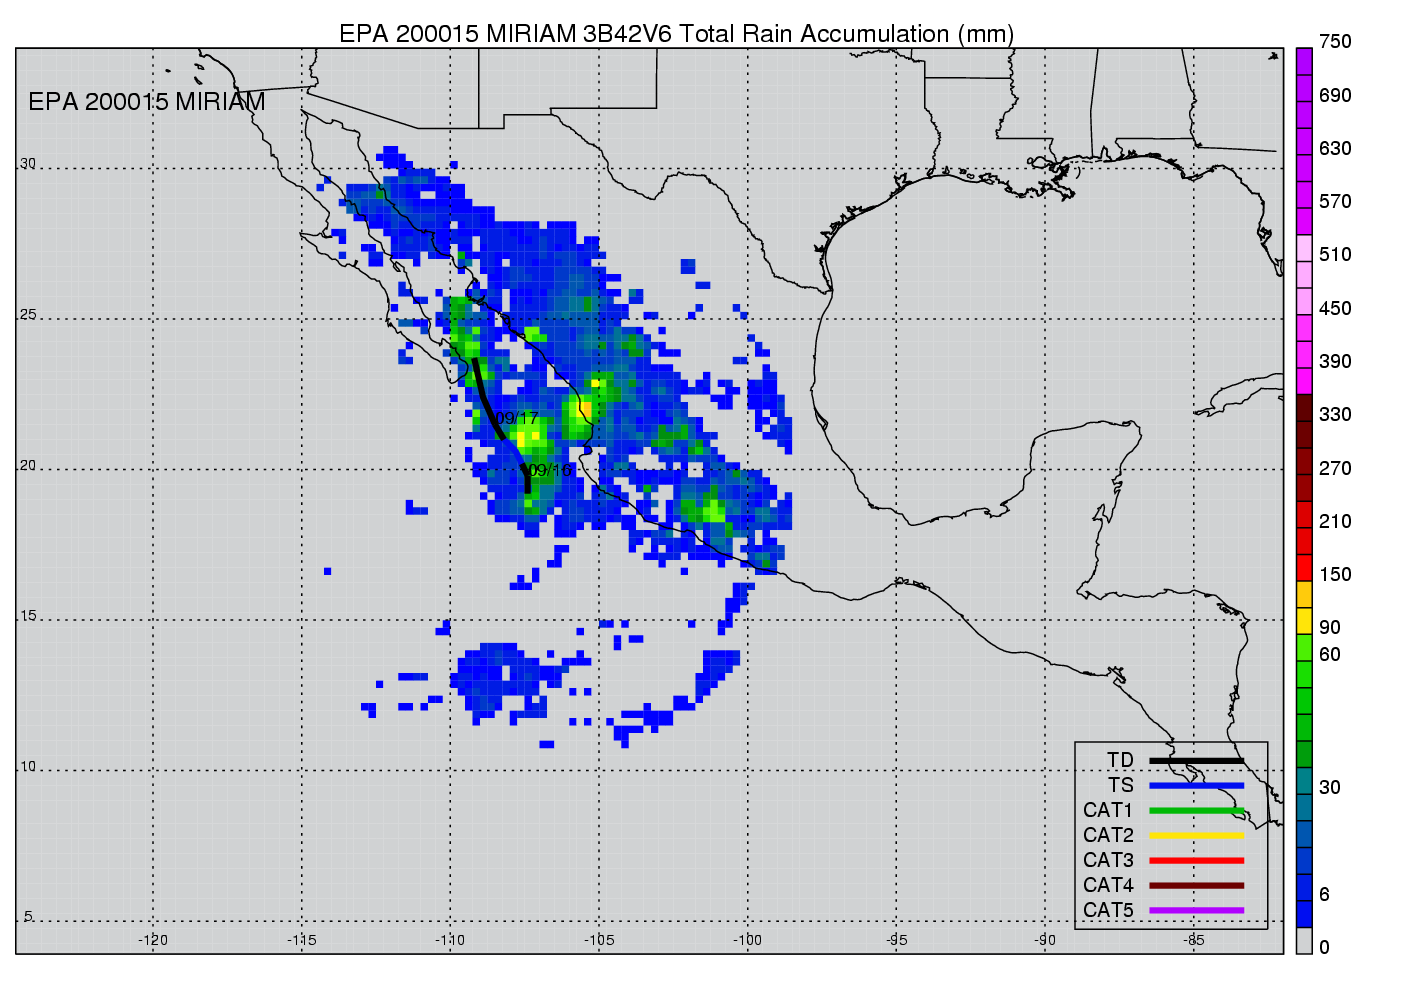Click the 750 label on color scale
This screenshot has width=1425, height=1004.
coord(1334,42)
